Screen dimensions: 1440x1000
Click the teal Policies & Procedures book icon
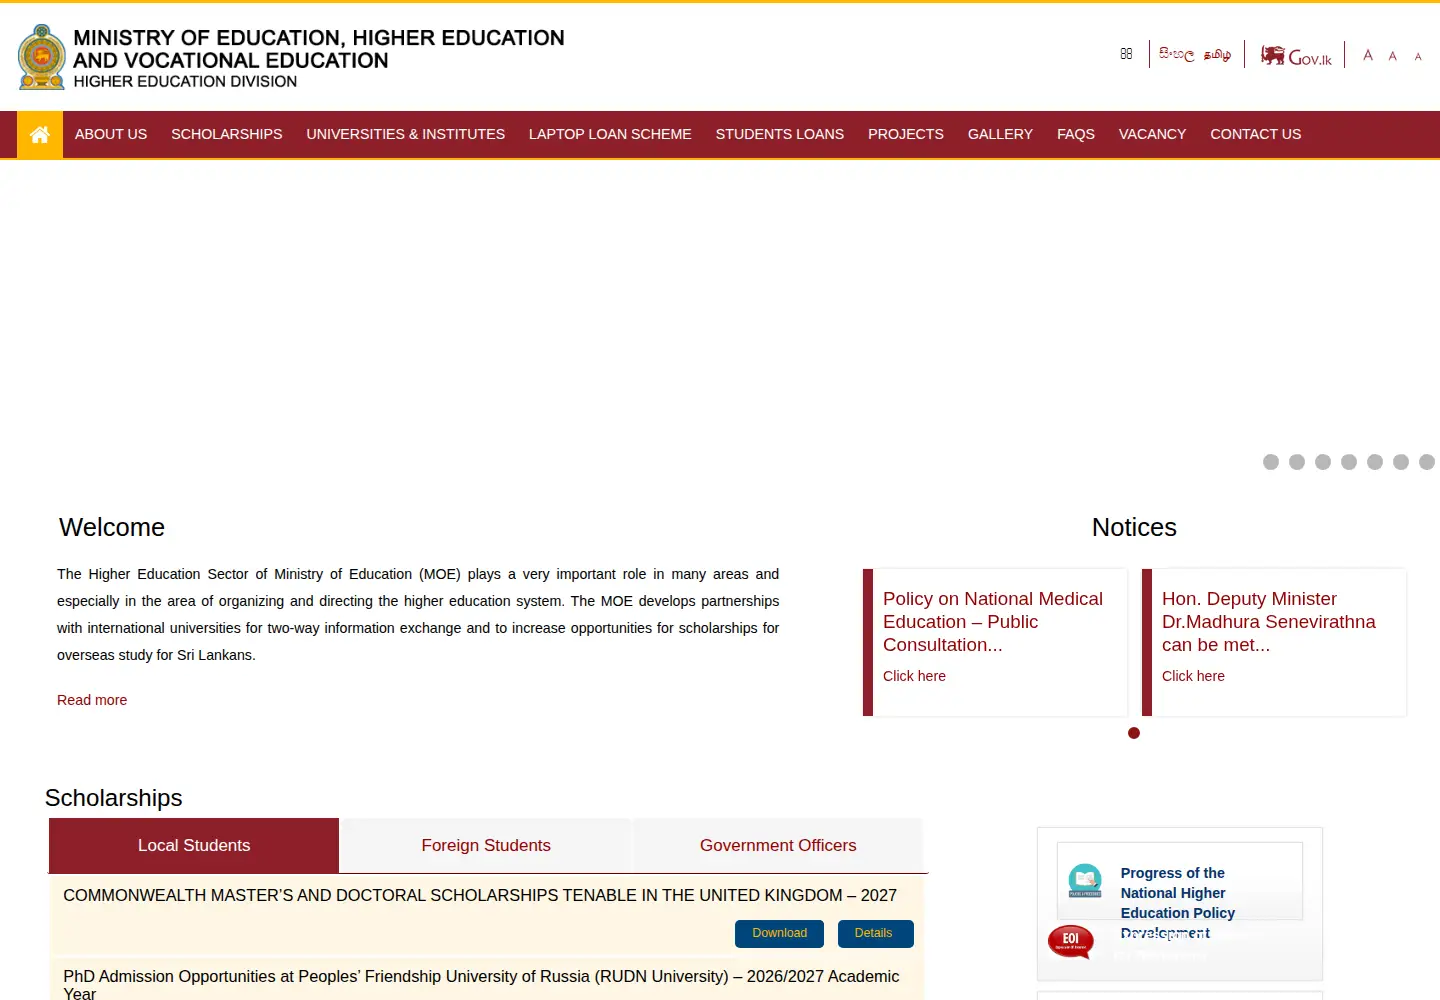click(1085, 880)
